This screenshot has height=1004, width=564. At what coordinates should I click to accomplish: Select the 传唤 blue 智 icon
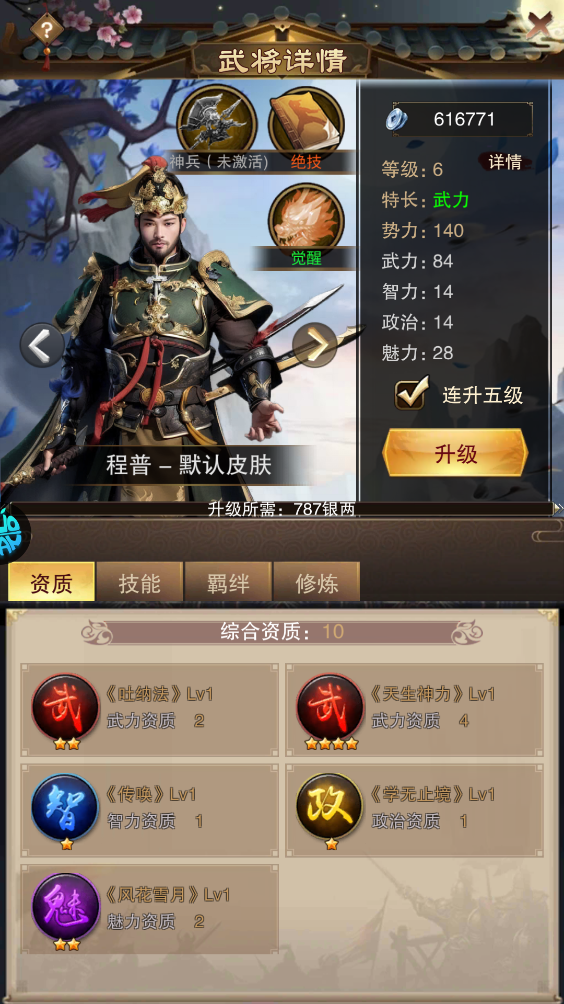(65, 807)
